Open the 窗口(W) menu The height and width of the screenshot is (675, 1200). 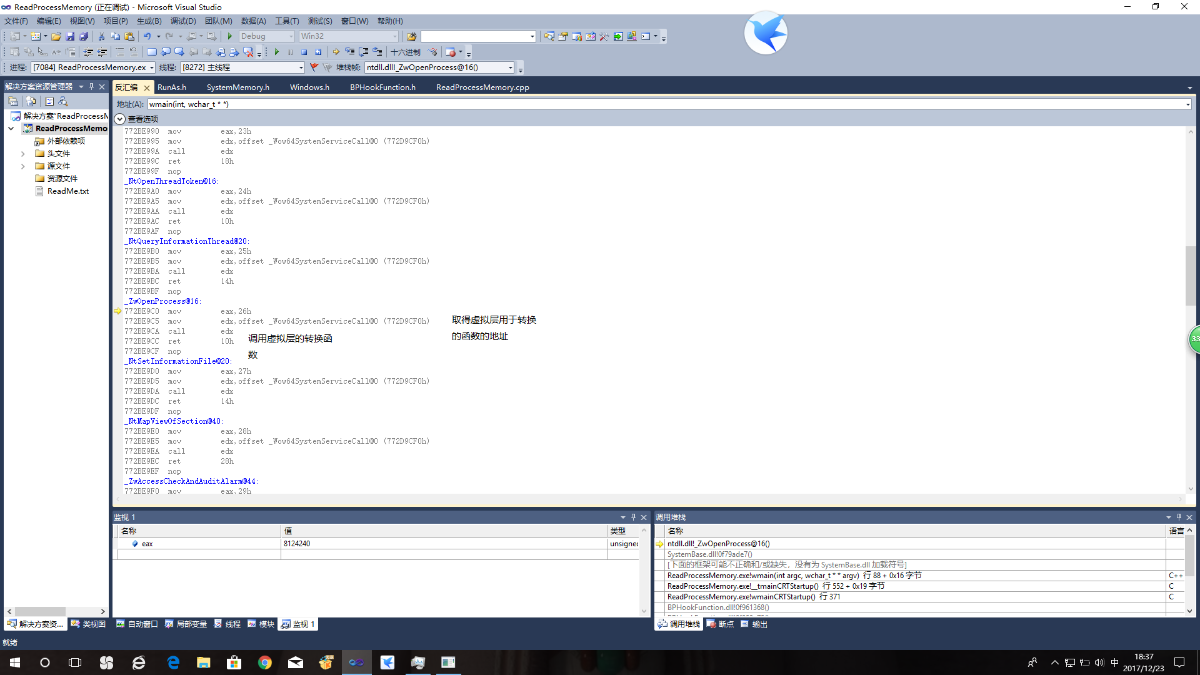[x=354, y=21]
